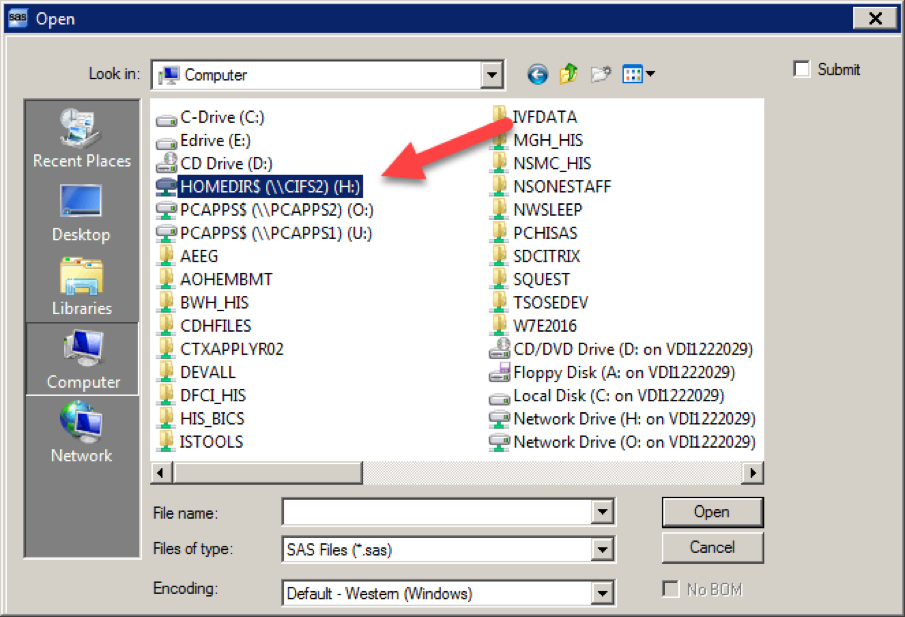905x617 pixels.
Task: Enable the Submit checkbox
Action: point(802,69)
